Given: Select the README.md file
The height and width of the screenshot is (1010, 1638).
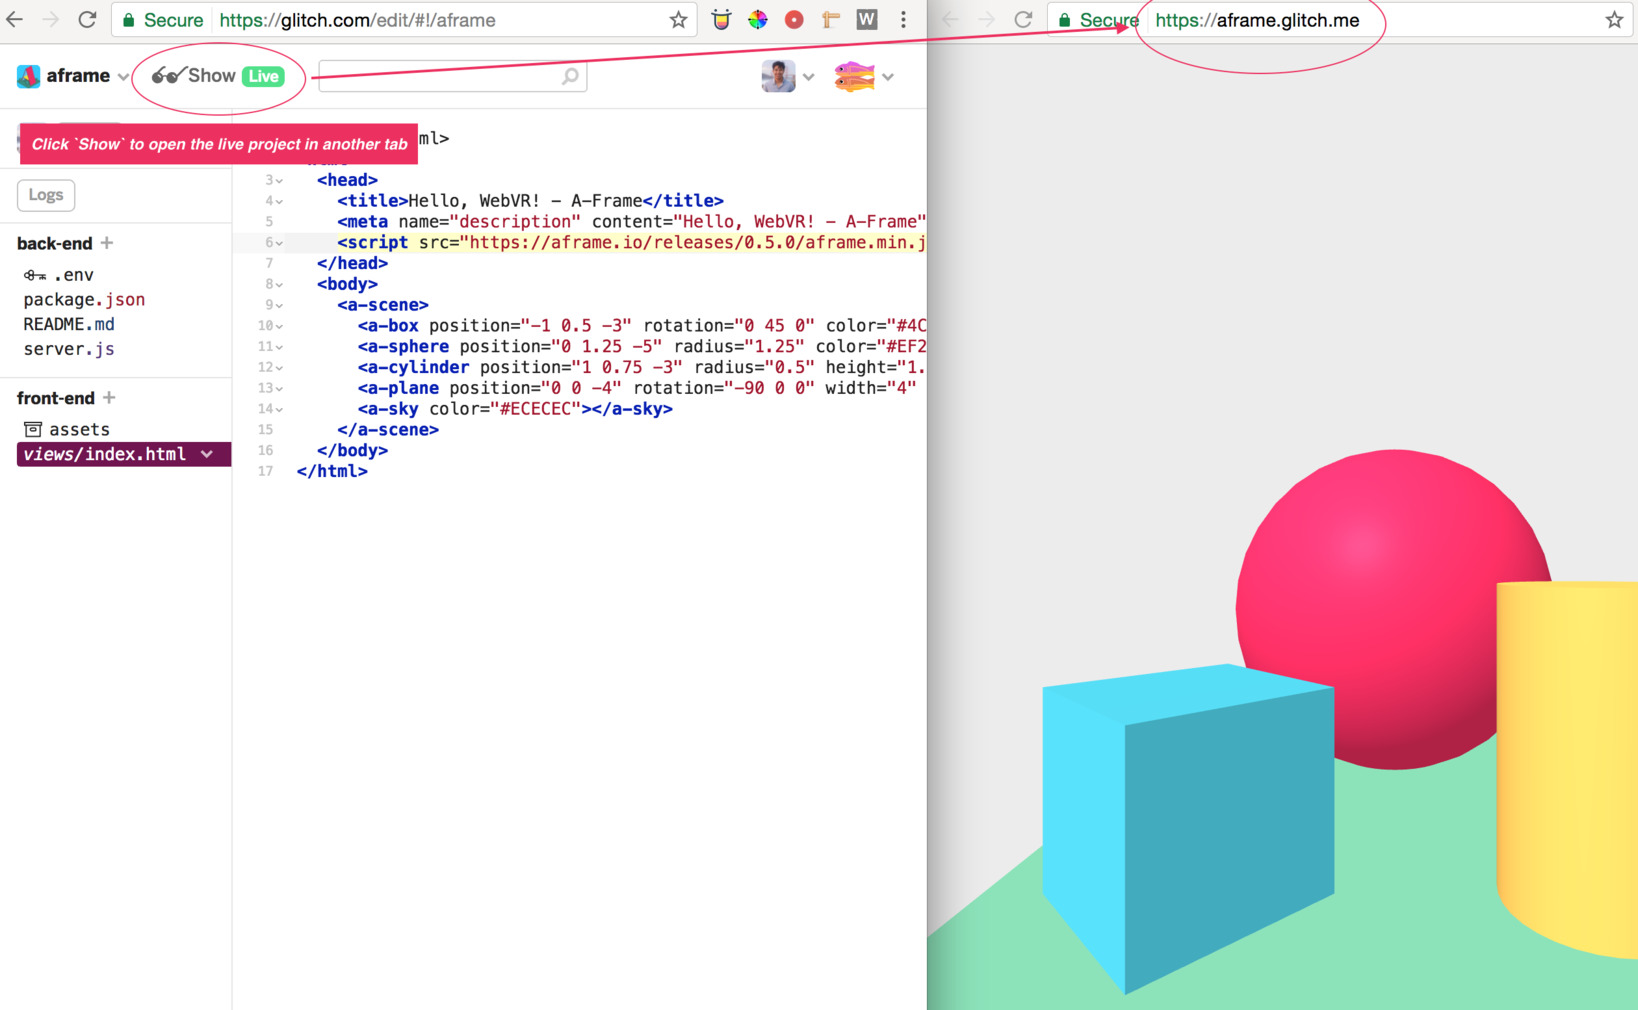Looking at the screenshot, I should 69,324.
